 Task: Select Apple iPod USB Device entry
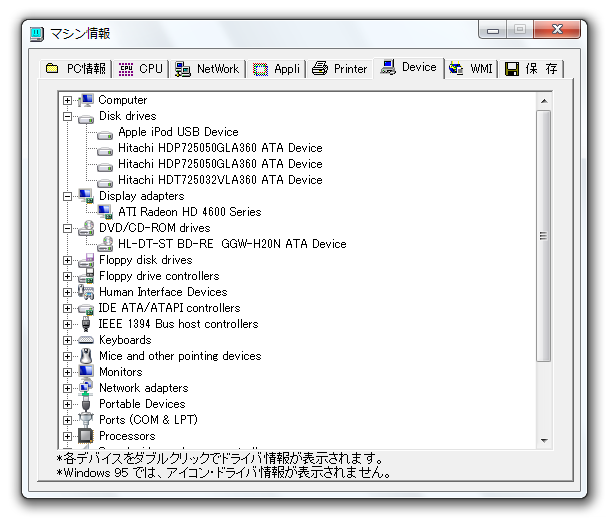click(178, 132)
